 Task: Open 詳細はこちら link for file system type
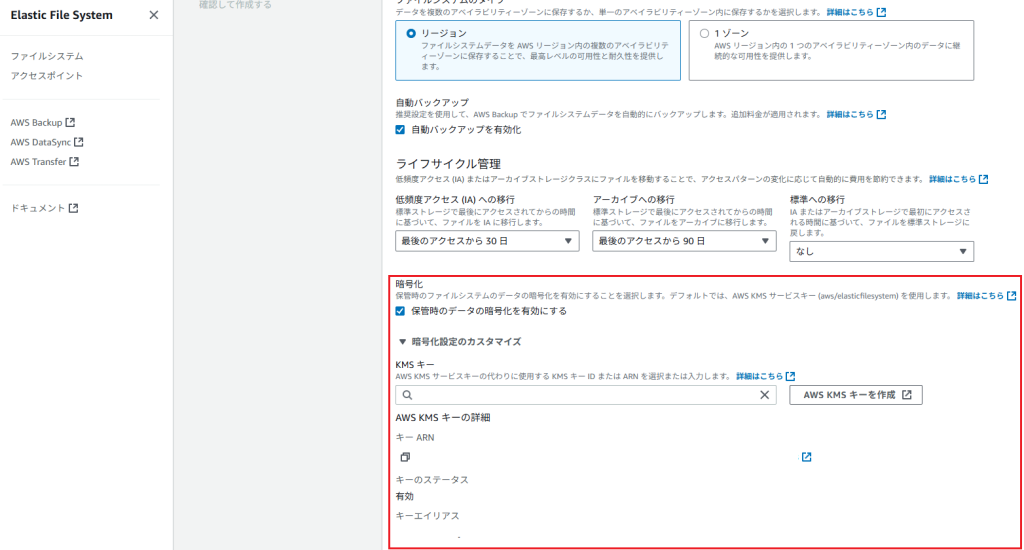coord(856,12)
